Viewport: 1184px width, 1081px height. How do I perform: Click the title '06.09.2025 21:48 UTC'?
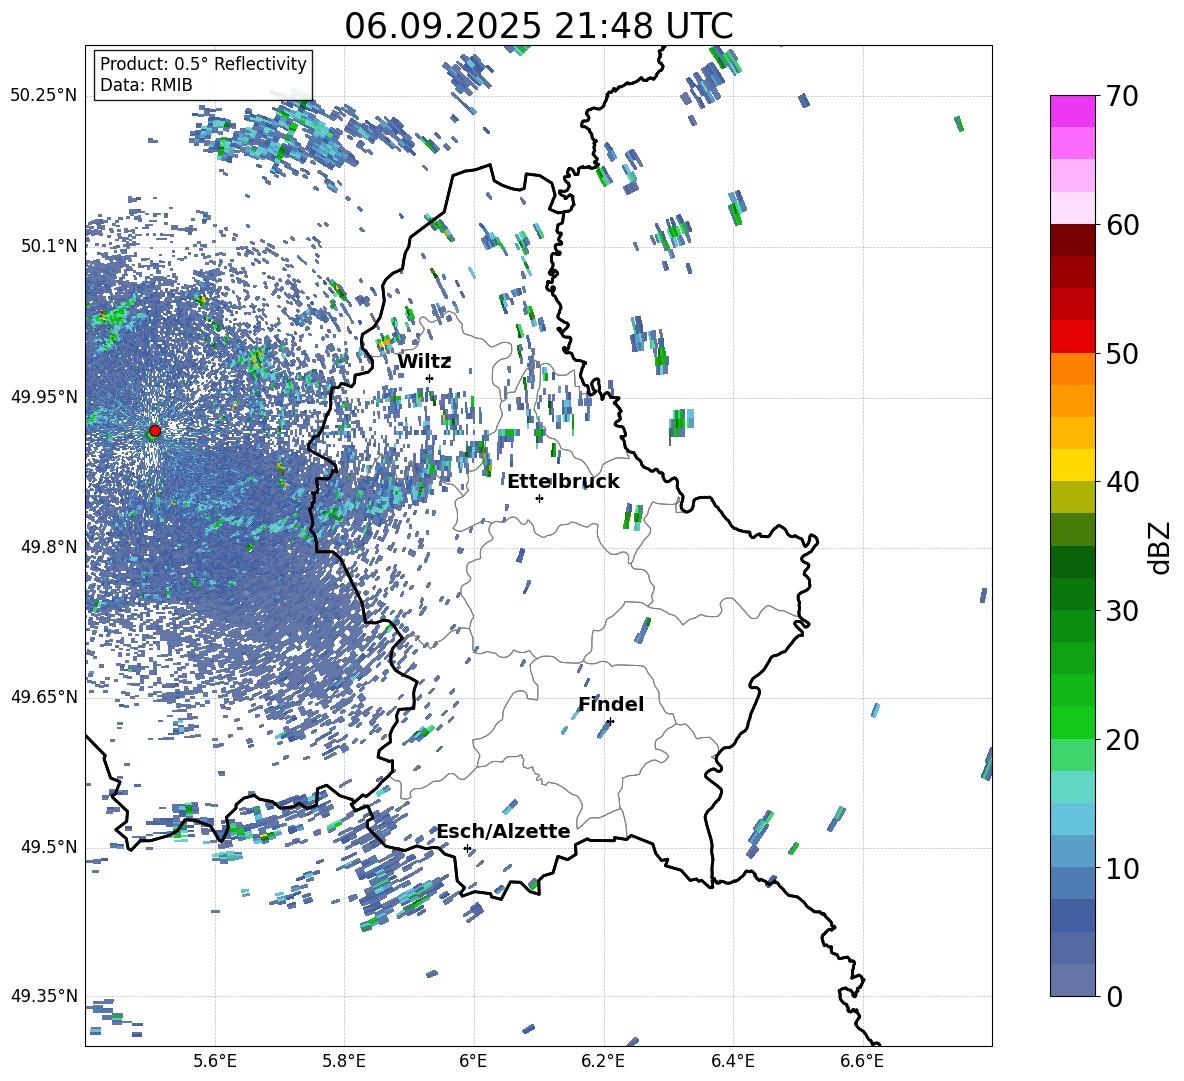click(x=538, y=26)
